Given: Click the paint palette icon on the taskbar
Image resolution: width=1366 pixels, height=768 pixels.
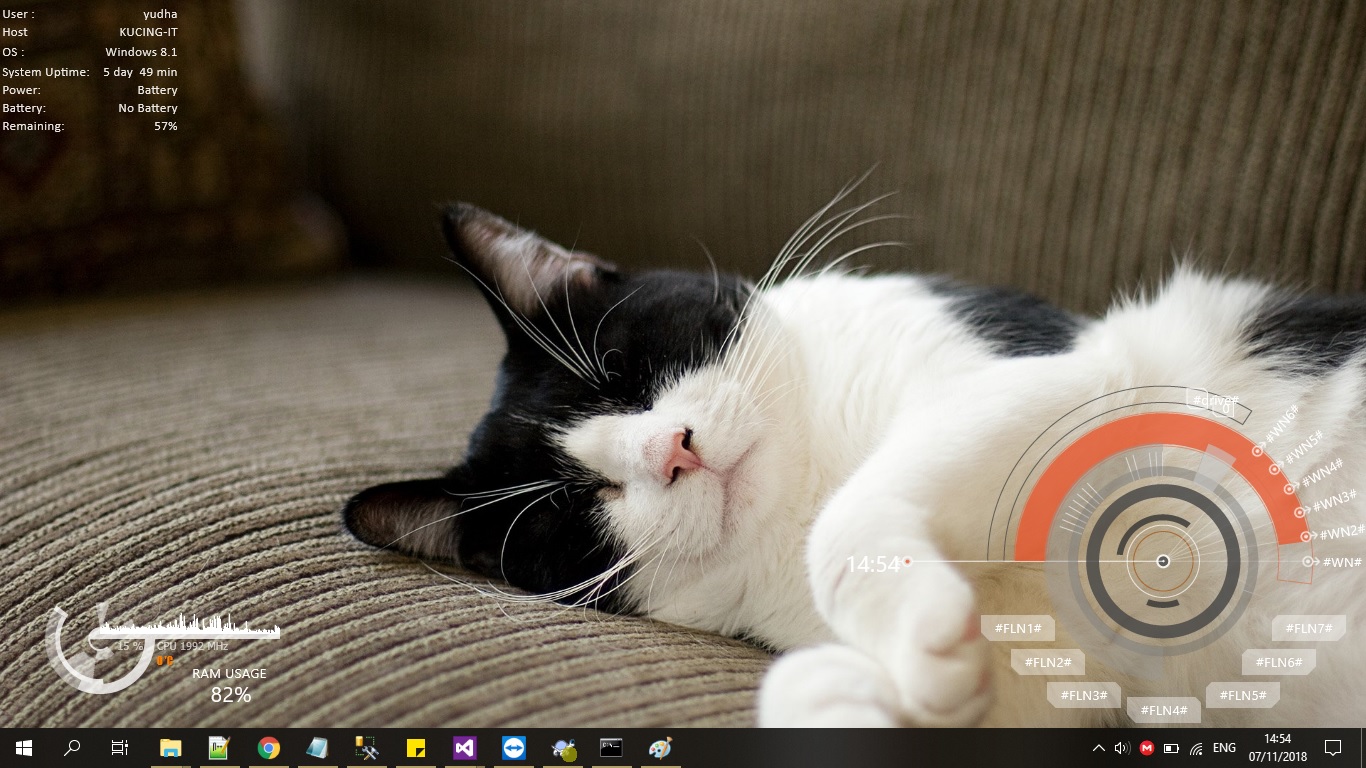Looking at the screenshot, I should [660, 747].
